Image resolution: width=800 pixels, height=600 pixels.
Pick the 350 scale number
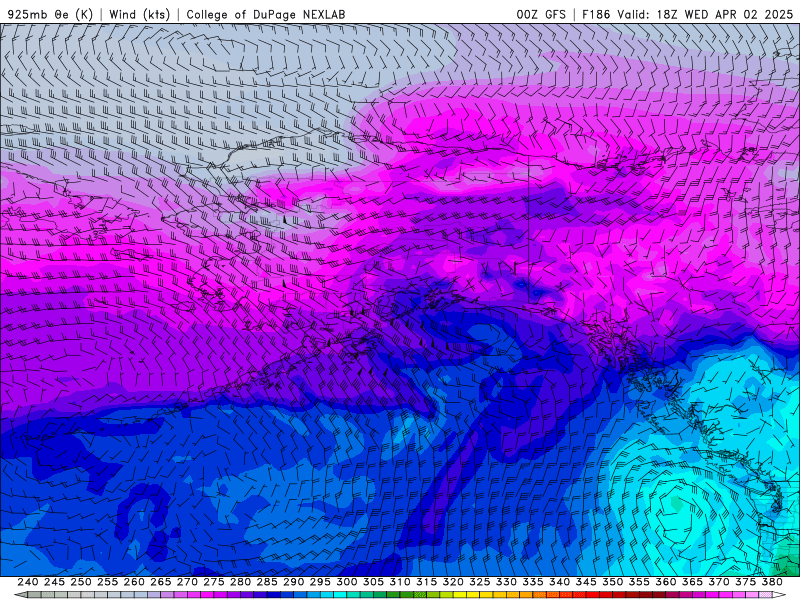[613, 582]
